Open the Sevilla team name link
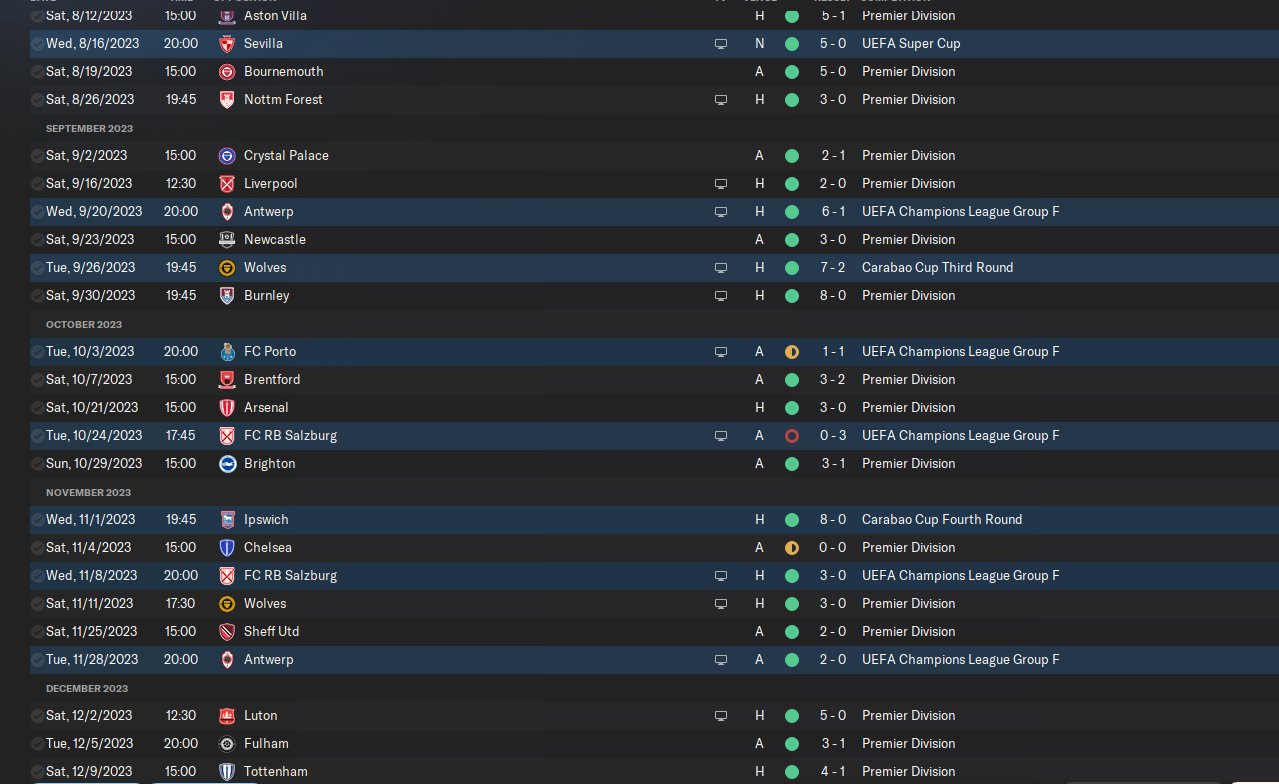 (x=263, y=44)
